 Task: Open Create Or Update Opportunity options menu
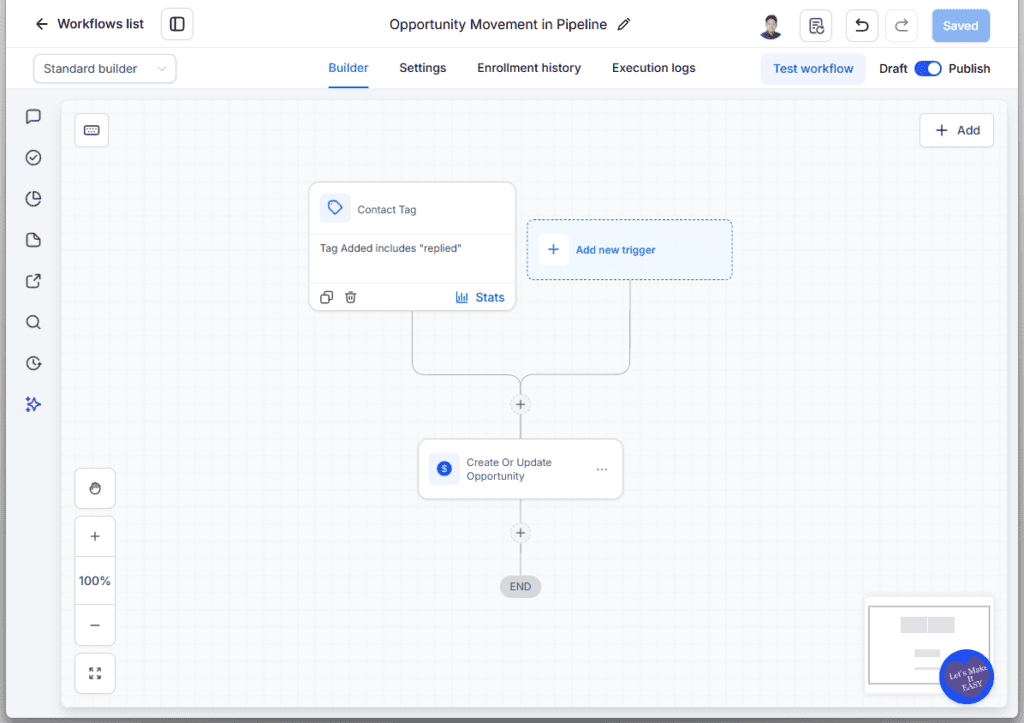pyautogui.click(x=601, y=469)
